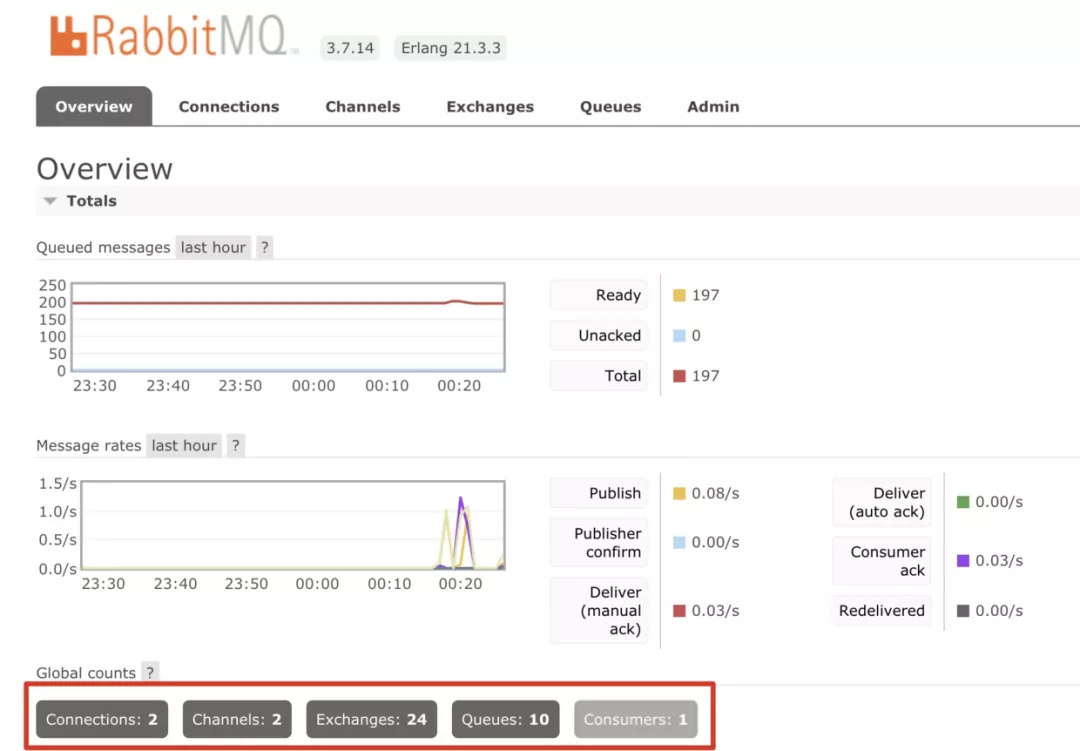Open help for Global counts
This screenshot has height=751, width=1080.
(x=150, y=672)
